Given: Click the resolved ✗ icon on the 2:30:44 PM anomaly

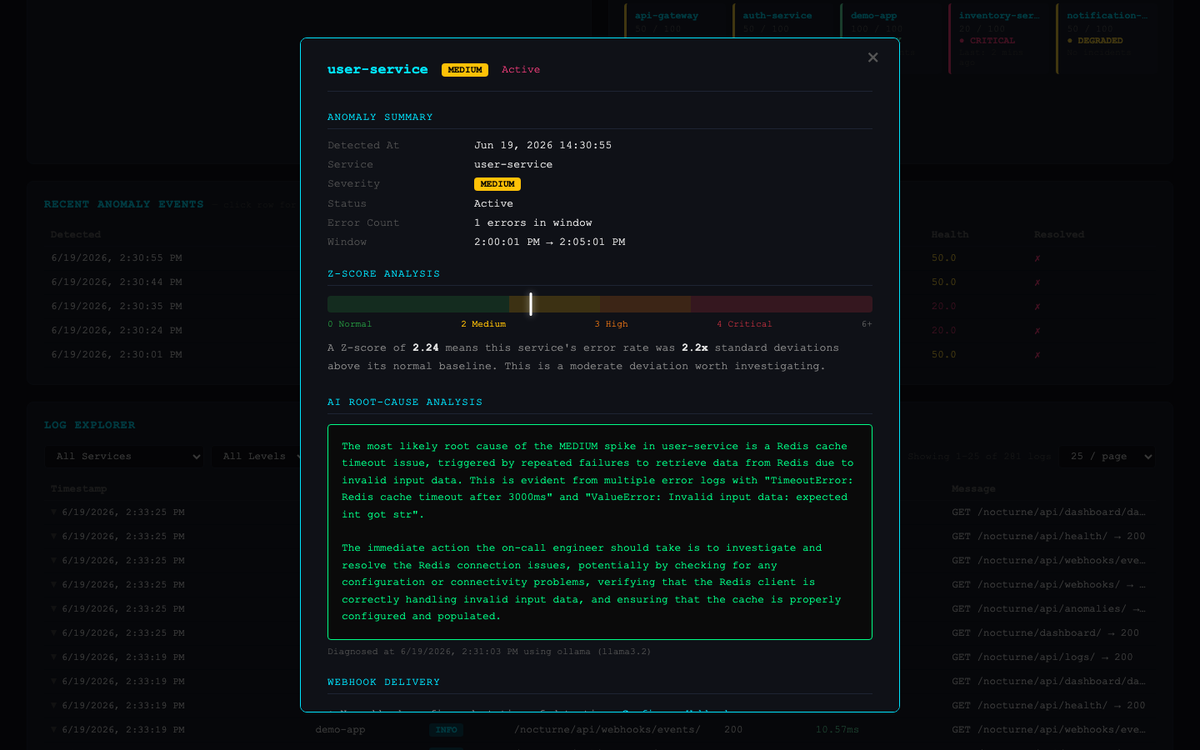Looking at the screenshot, I should pos(1038,283).
